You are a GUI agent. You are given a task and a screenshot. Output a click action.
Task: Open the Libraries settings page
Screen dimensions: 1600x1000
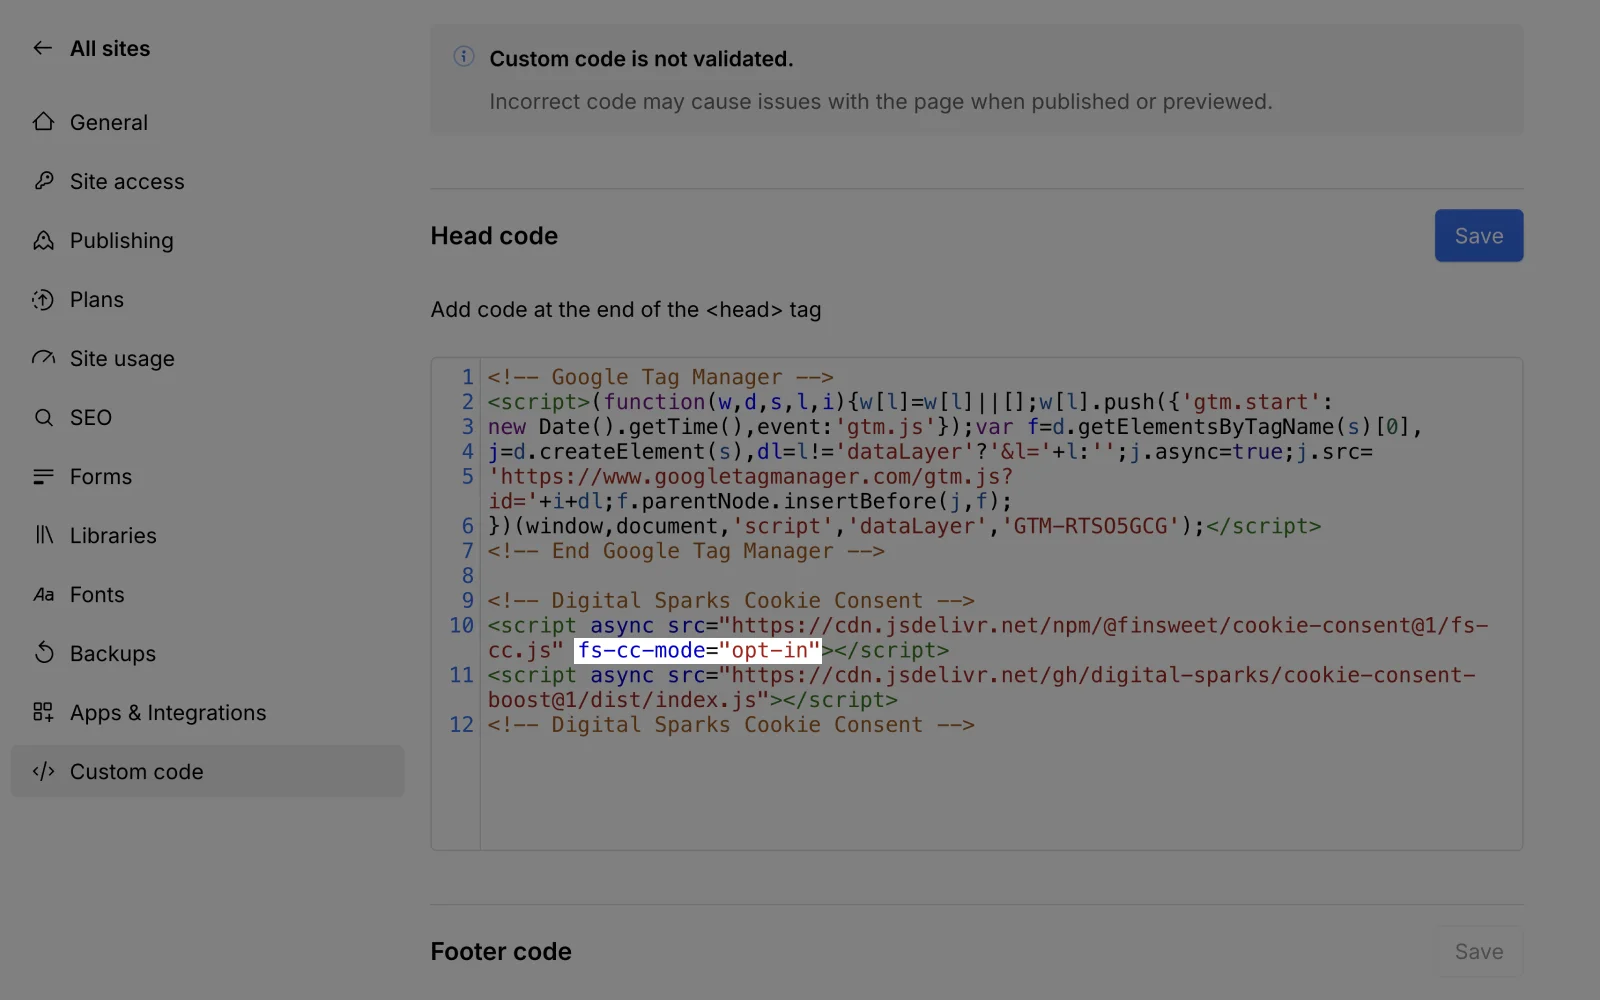(112, 535)
